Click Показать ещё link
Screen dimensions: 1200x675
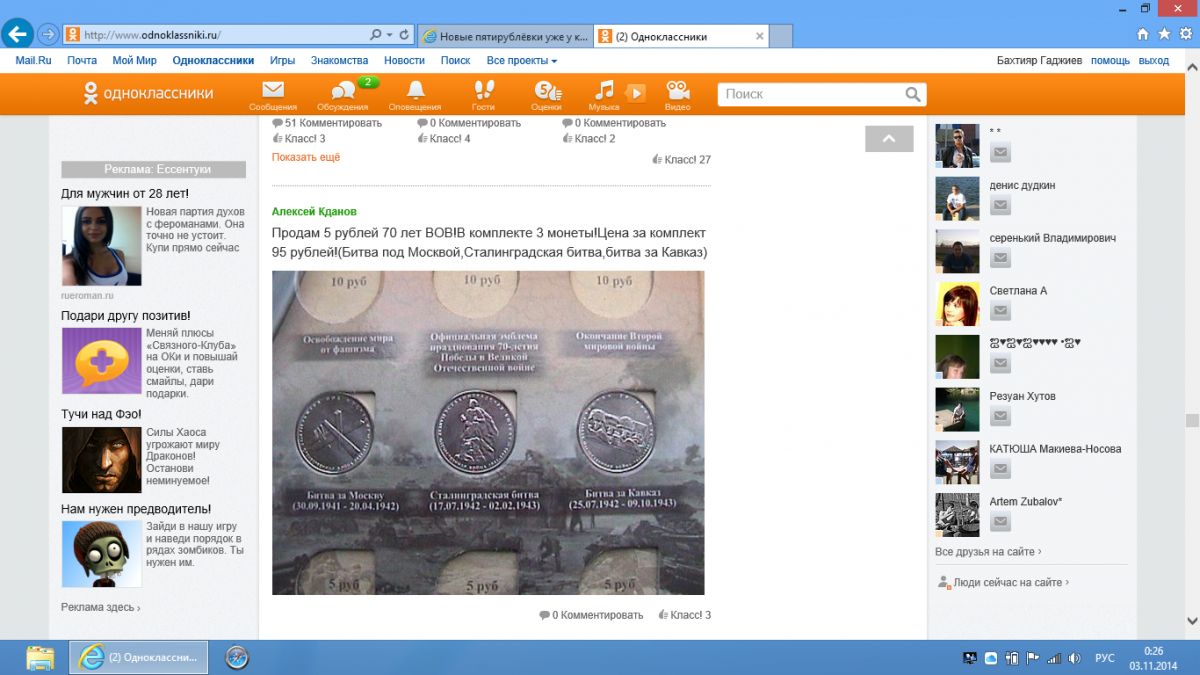click(x=306, y=157)
